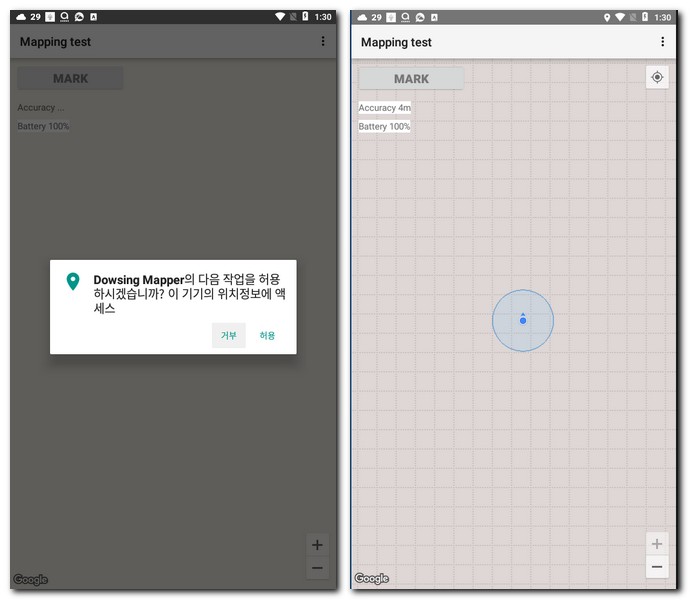This screenshot has height=600, width=690.
Task: Open the three-dot overflow menu on the undimmed screen
Action: (662, 42)
